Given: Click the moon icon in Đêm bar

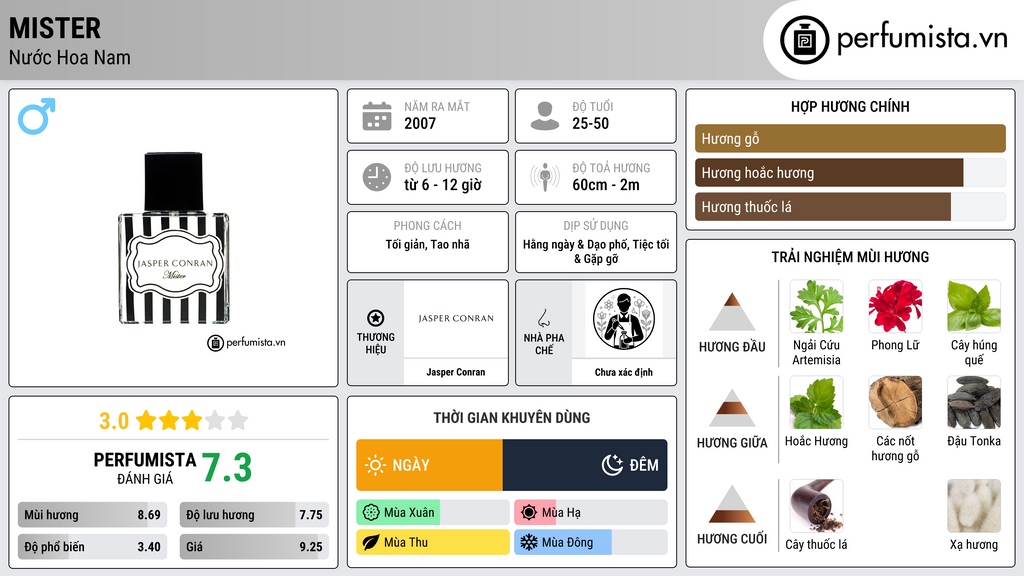Looking at the screenshot, I should pyautogui.click(x=613, y=465).
